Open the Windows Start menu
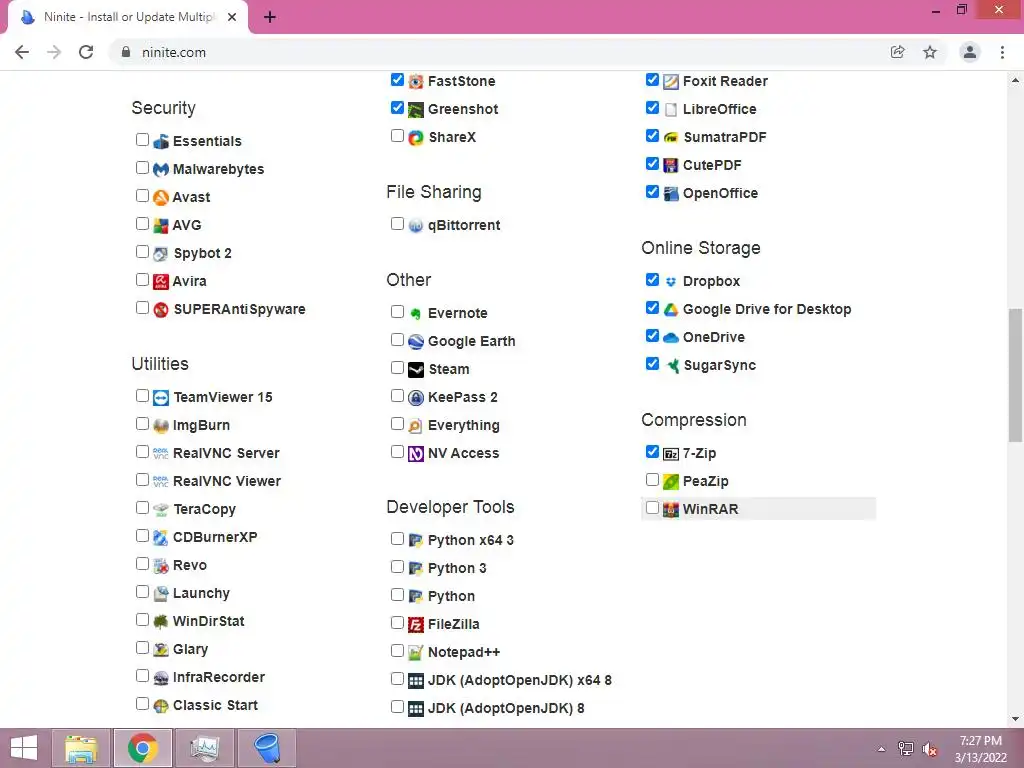This screenshot has height=768, width=1024. [x=24, y=748]
